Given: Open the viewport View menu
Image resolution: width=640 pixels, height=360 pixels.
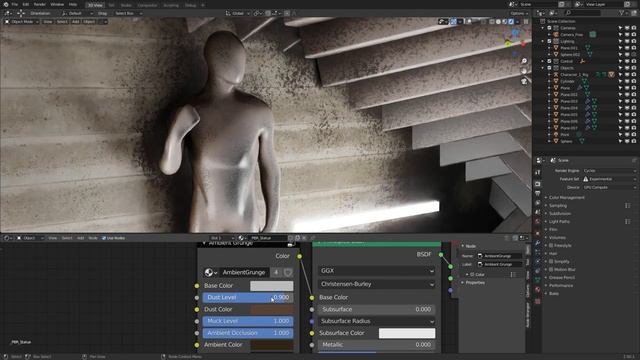Looking at the screenshot, I should point(48,22).
